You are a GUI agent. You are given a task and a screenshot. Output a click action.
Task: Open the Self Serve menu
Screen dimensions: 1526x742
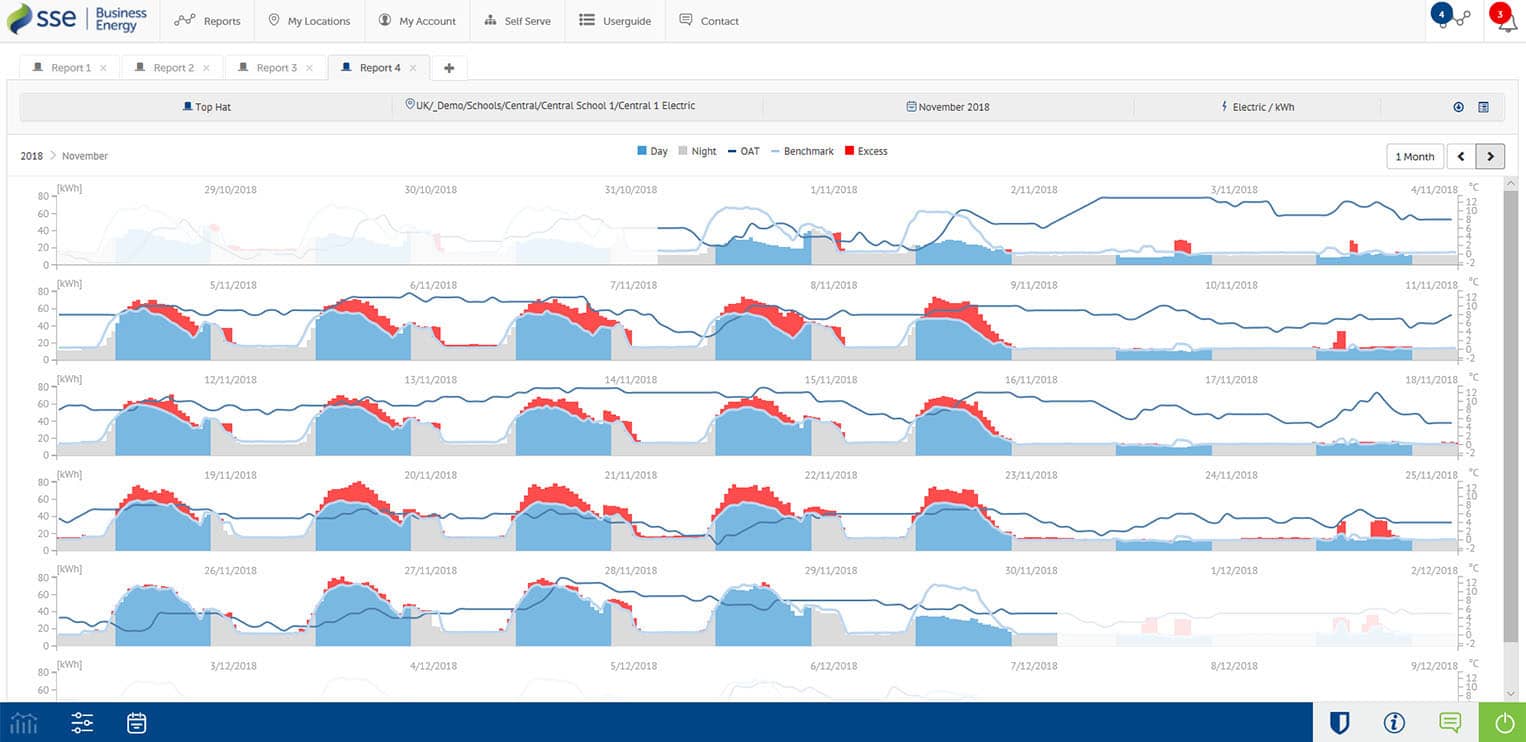click(517, 21)
